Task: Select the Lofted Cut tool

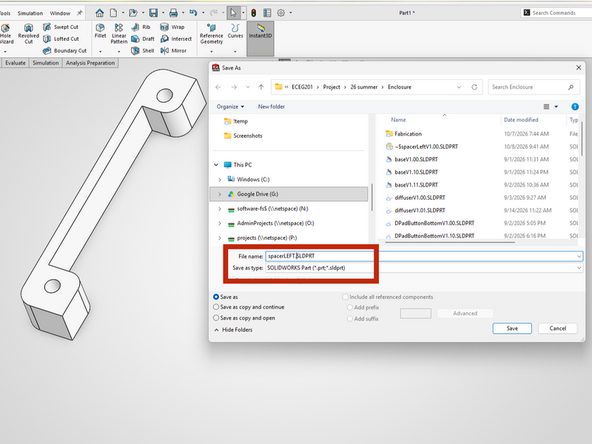Action: click(x=61, y=39)
